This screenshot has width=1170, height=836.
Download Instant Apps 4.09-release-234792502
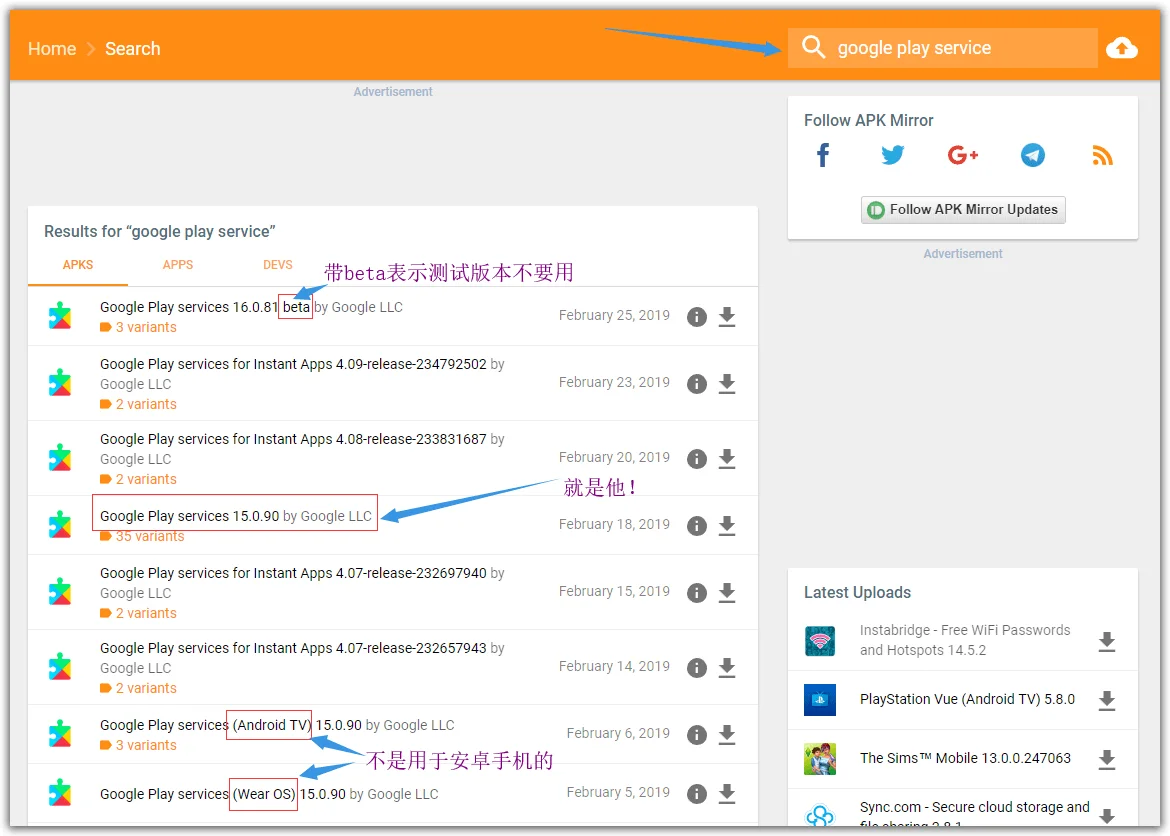coord(727,384)
